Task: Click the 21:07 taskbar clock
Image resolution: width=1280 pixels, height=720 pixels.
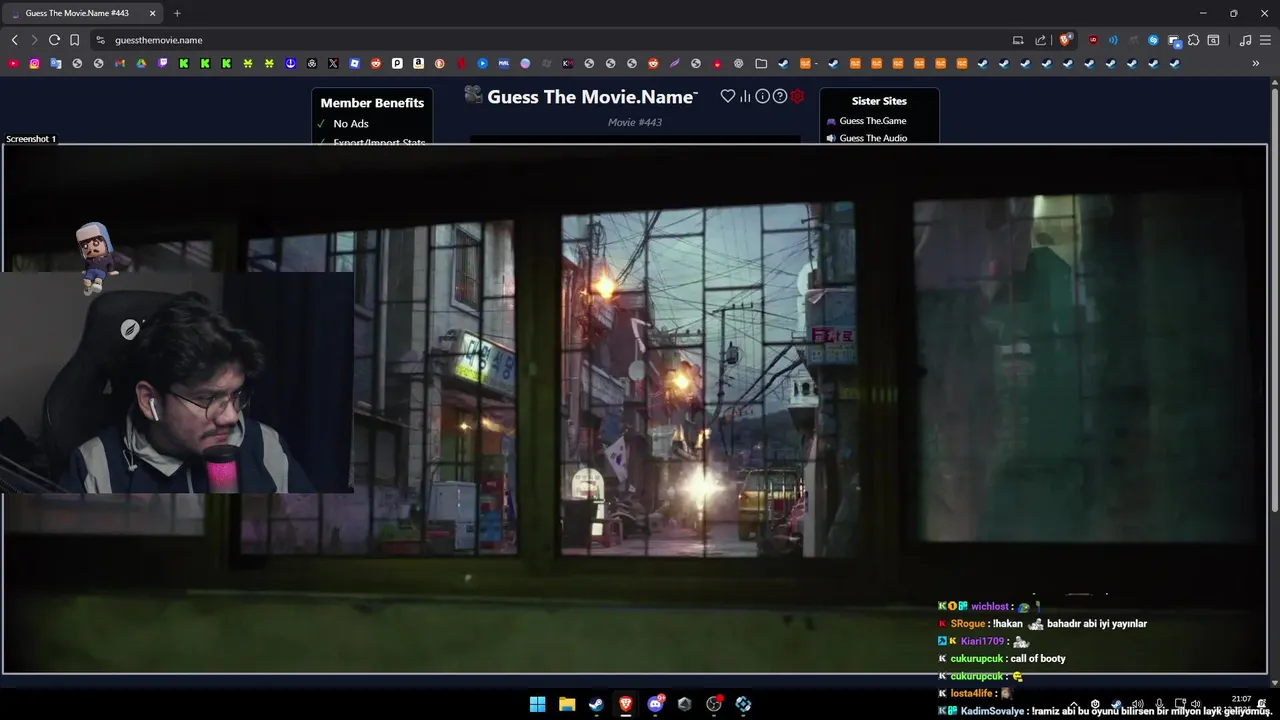Action: coord(1241,699)
